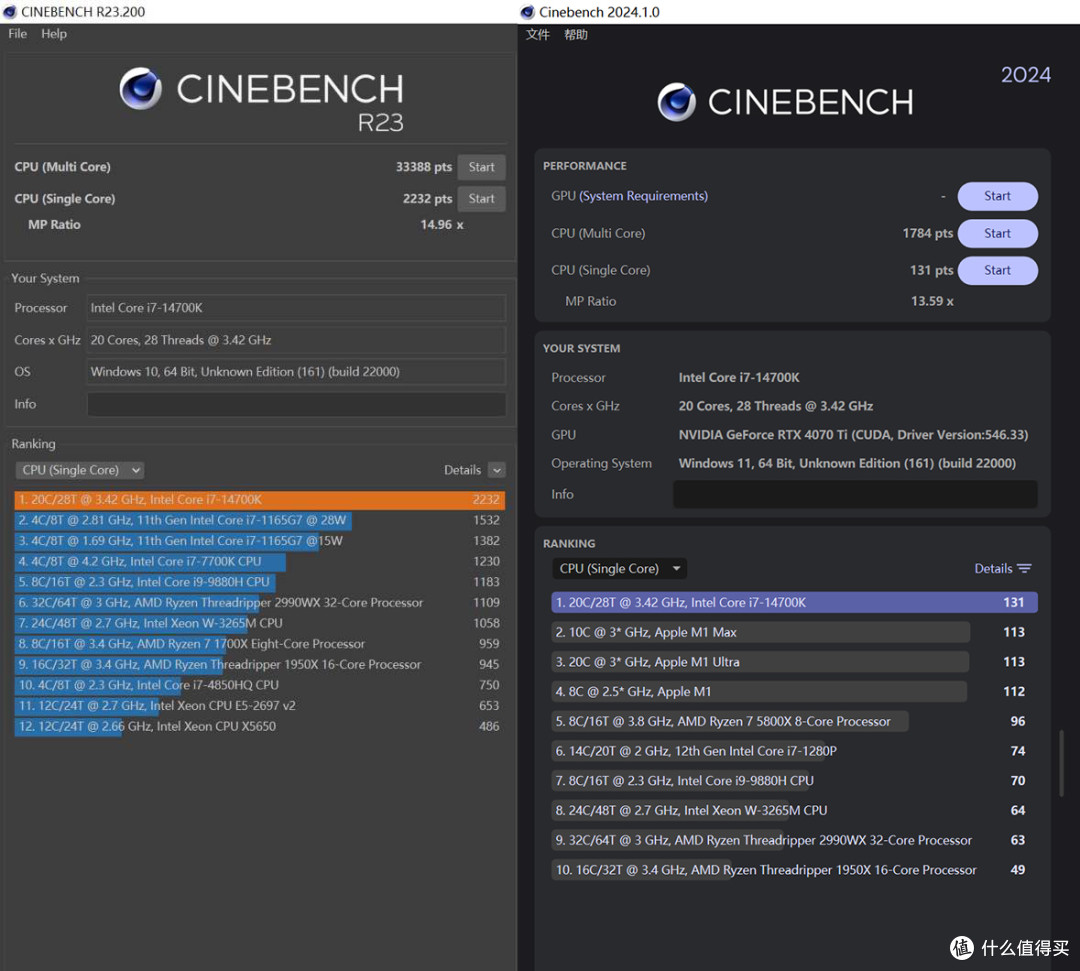Select 2024 ranking row i7-1280P
This screenshot has height=971, width=1080.
pyautogui.click(x=794, y=751)
